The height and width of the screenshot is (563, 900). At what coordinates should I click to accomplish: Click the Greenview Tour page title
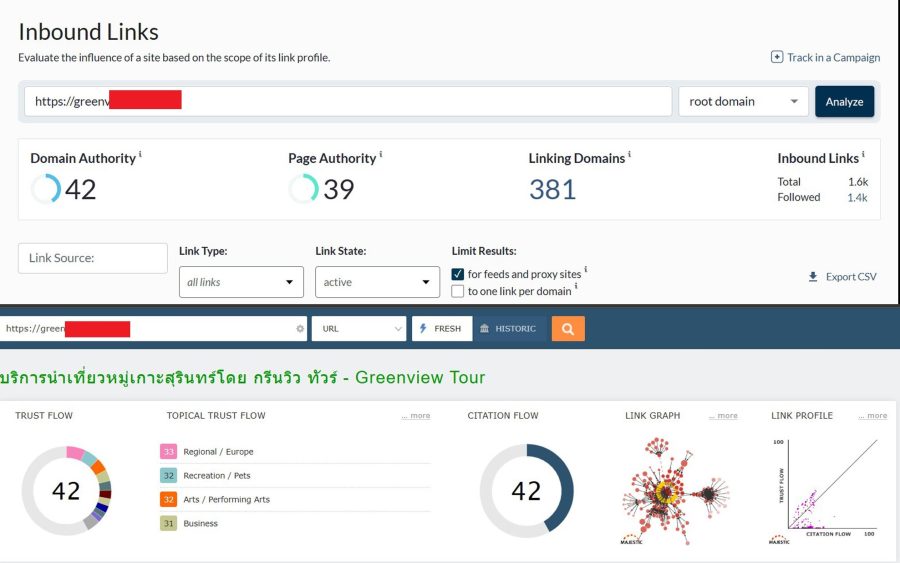tap(242, 377)
